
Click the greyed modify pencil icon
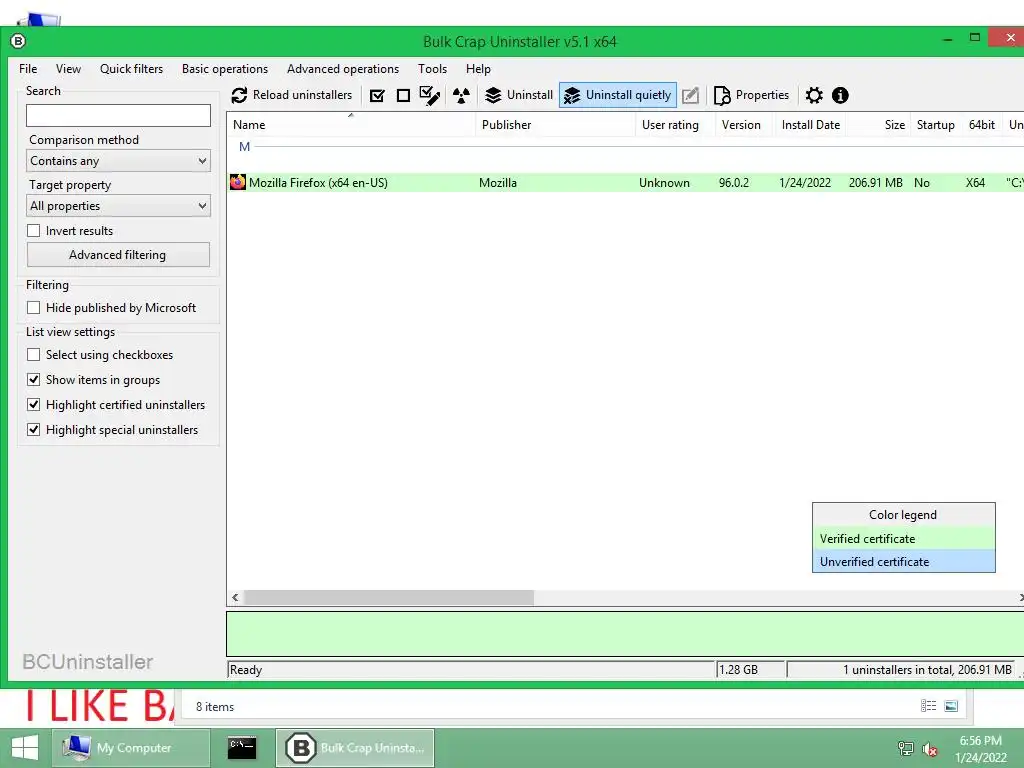coord(690,96)
